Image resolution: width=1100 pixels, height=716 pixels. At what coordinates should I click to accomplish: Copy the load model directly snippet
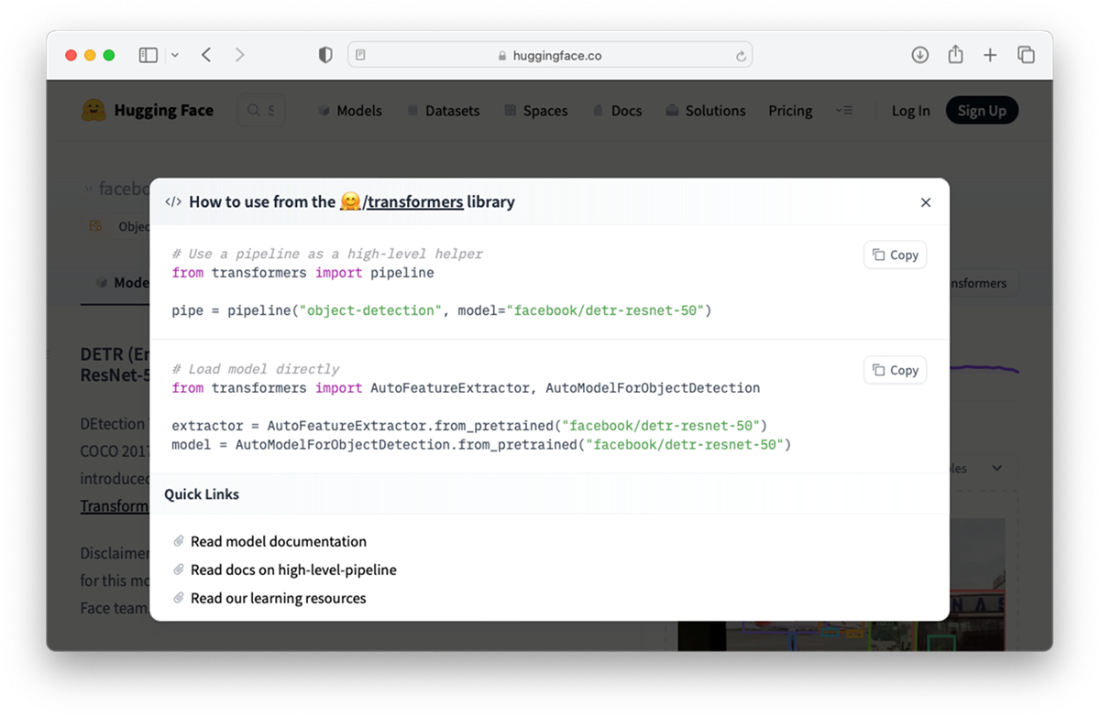(x=895, y=370)
